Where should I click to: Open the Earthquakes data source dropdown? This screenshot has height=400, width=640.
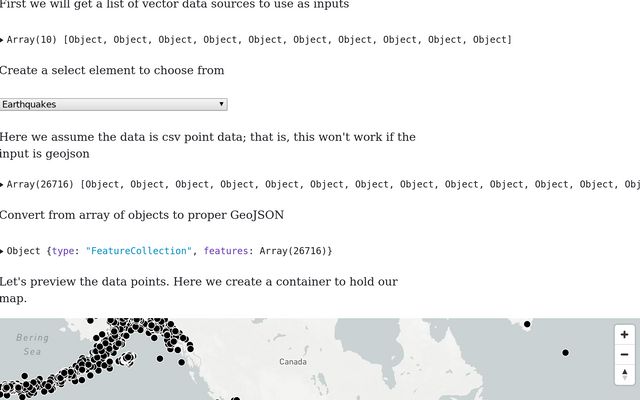click(113, 104)
